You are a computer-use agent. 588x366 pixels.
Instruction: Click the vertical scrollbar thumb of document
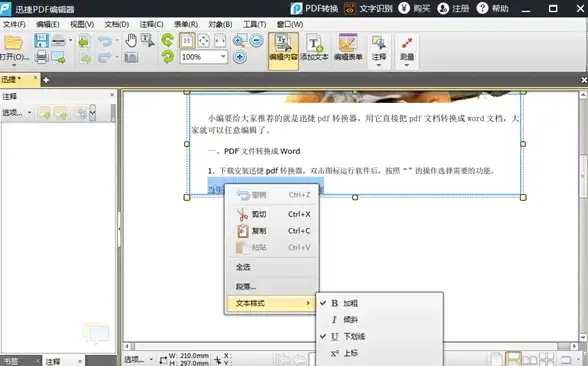tap(583, 176)
